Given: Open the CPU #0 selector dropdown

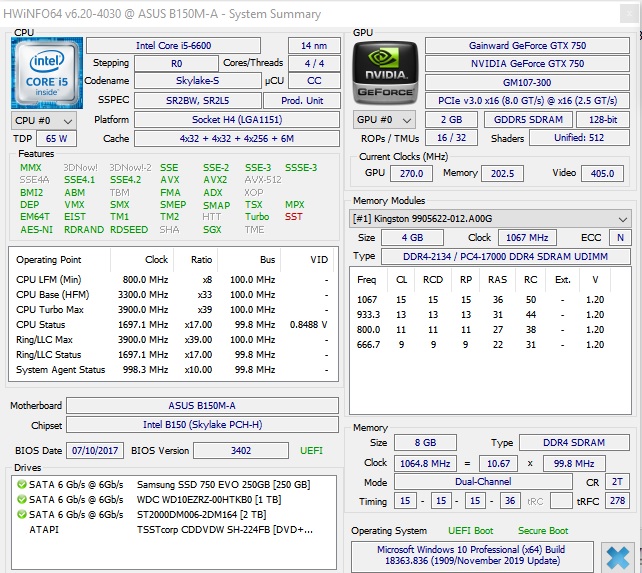Looking at the screenshot, I should [x=43, y=120].
